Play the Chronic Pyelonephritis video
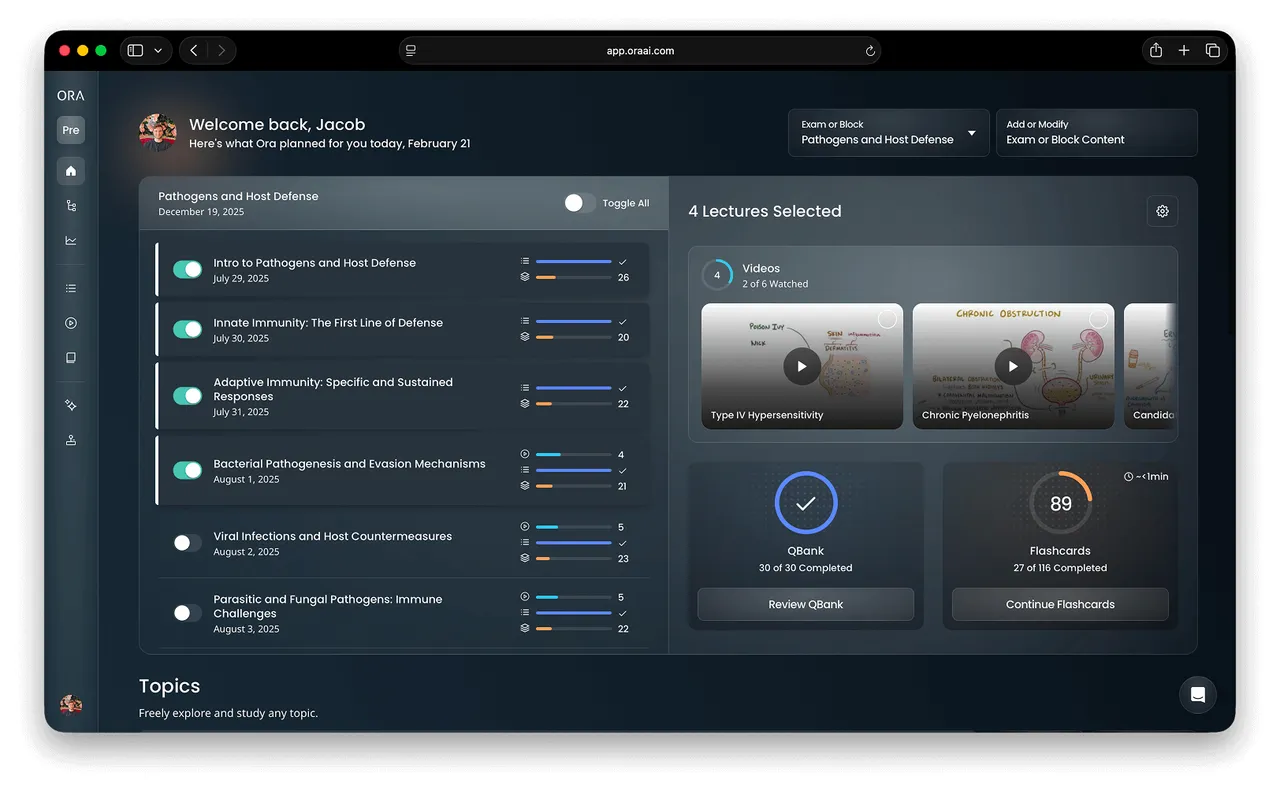The image size is (1280, 791). point(1013,366)
